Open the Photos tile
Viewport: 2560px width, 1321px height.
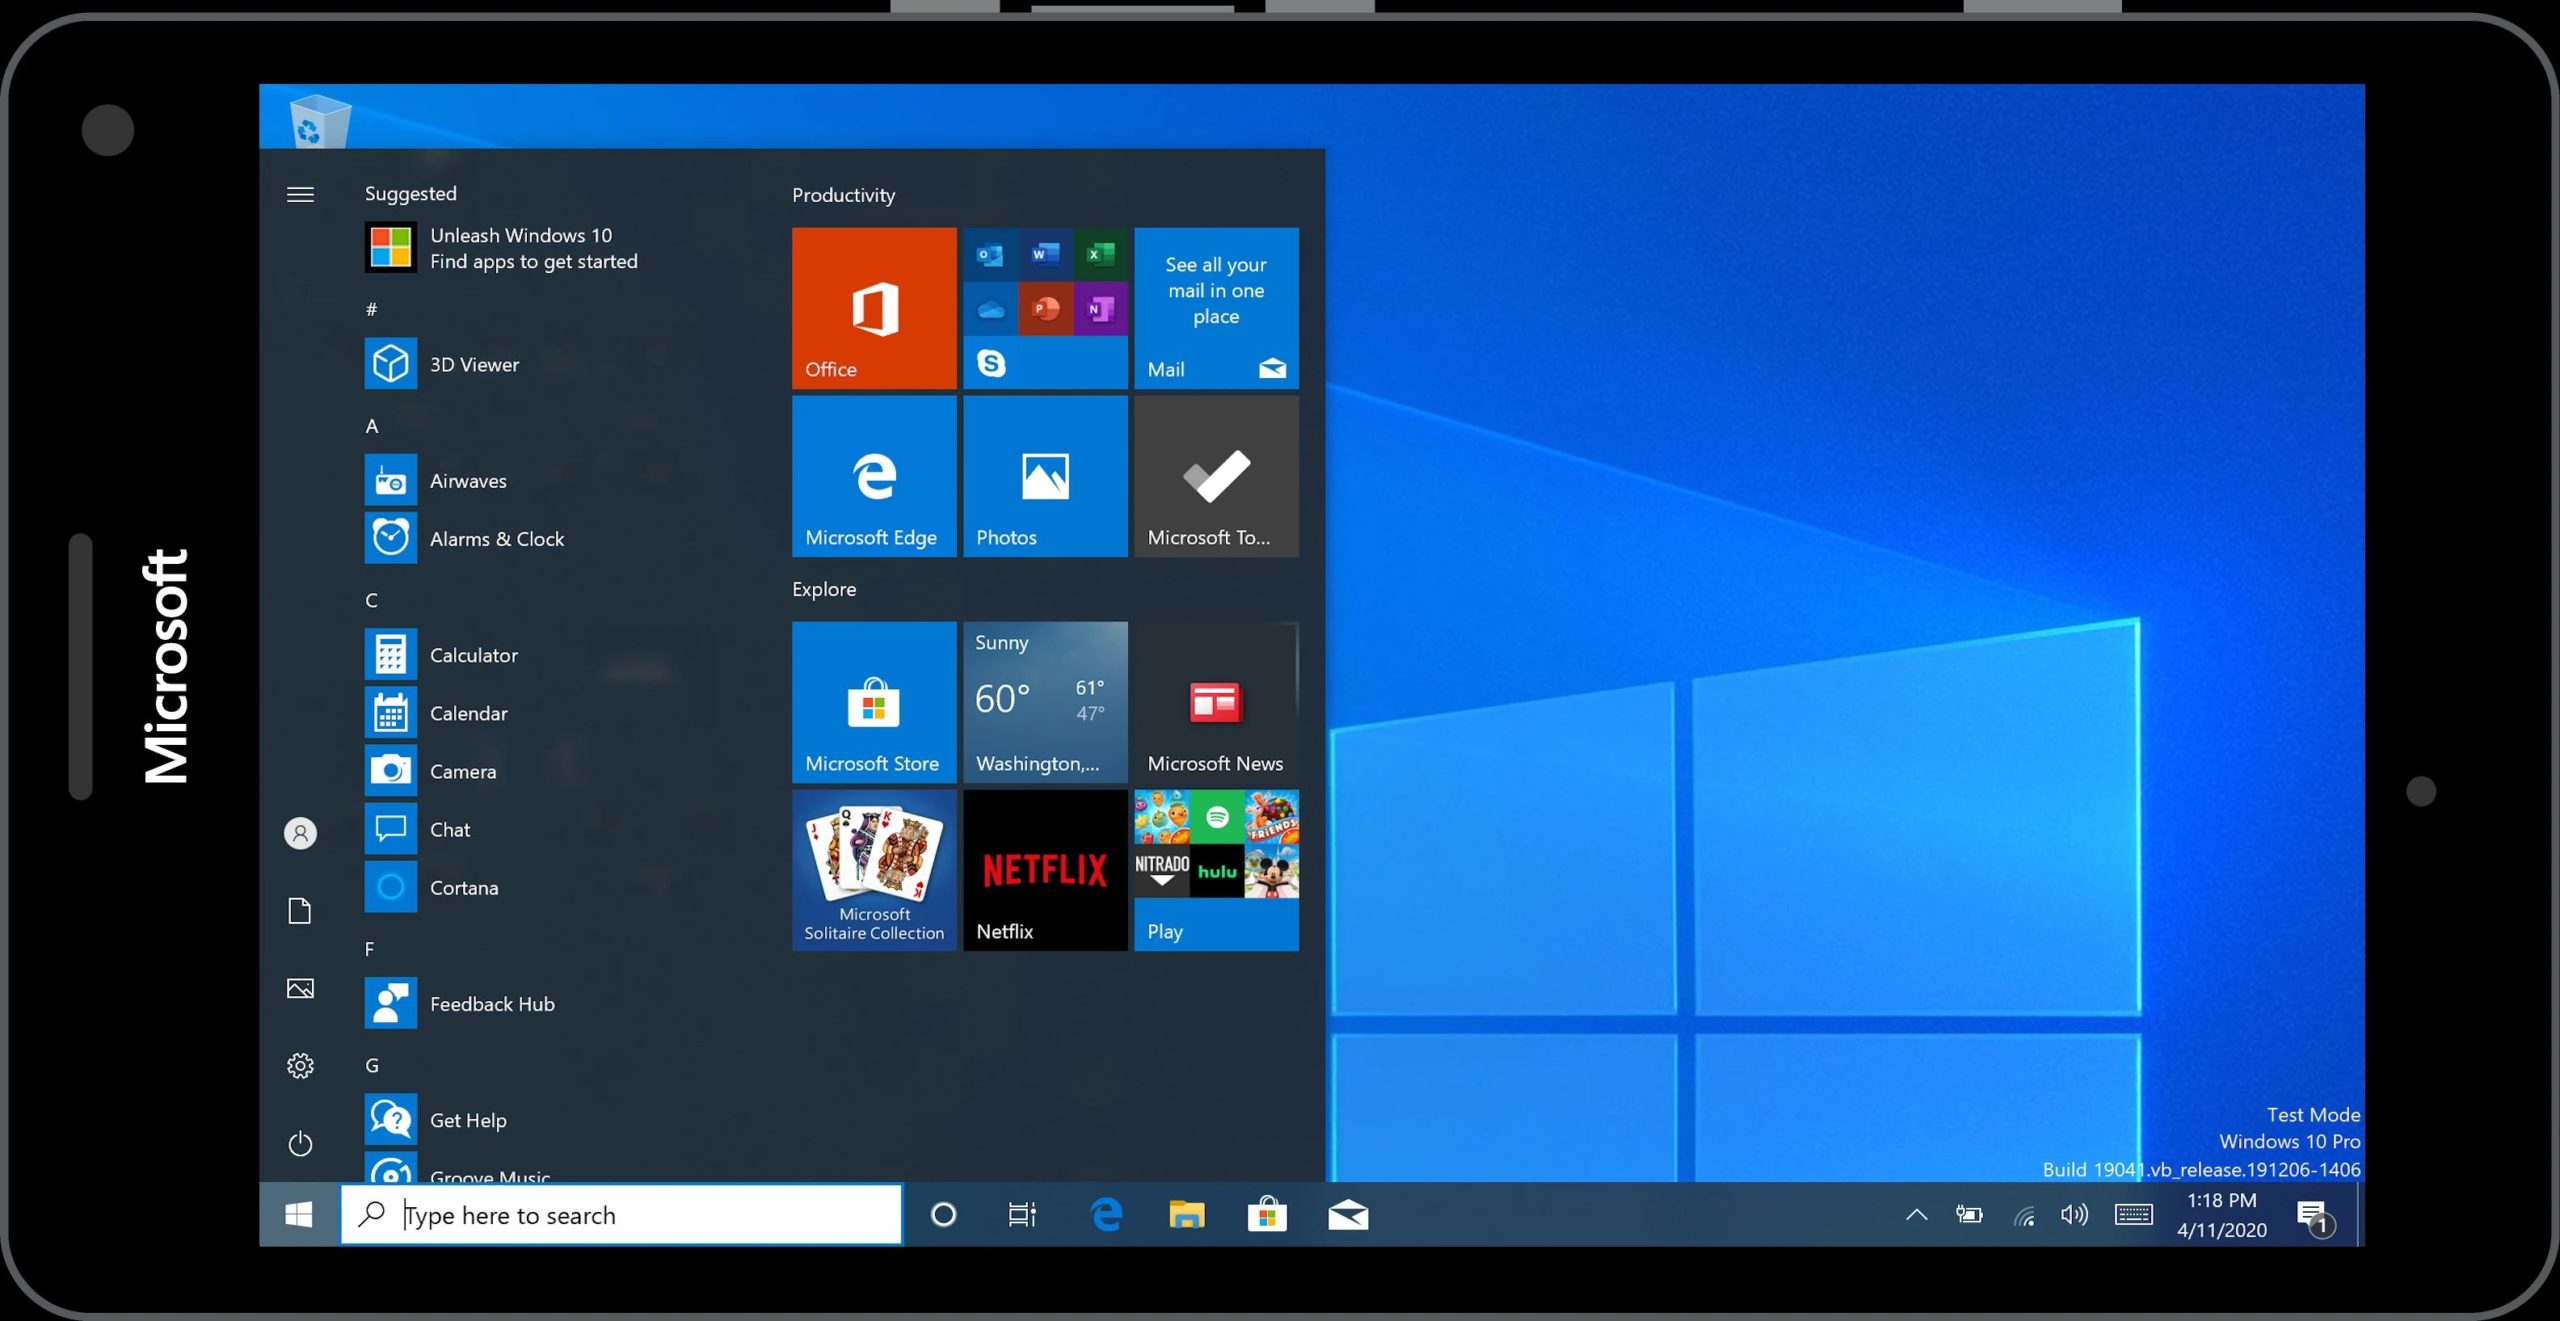1044,476
